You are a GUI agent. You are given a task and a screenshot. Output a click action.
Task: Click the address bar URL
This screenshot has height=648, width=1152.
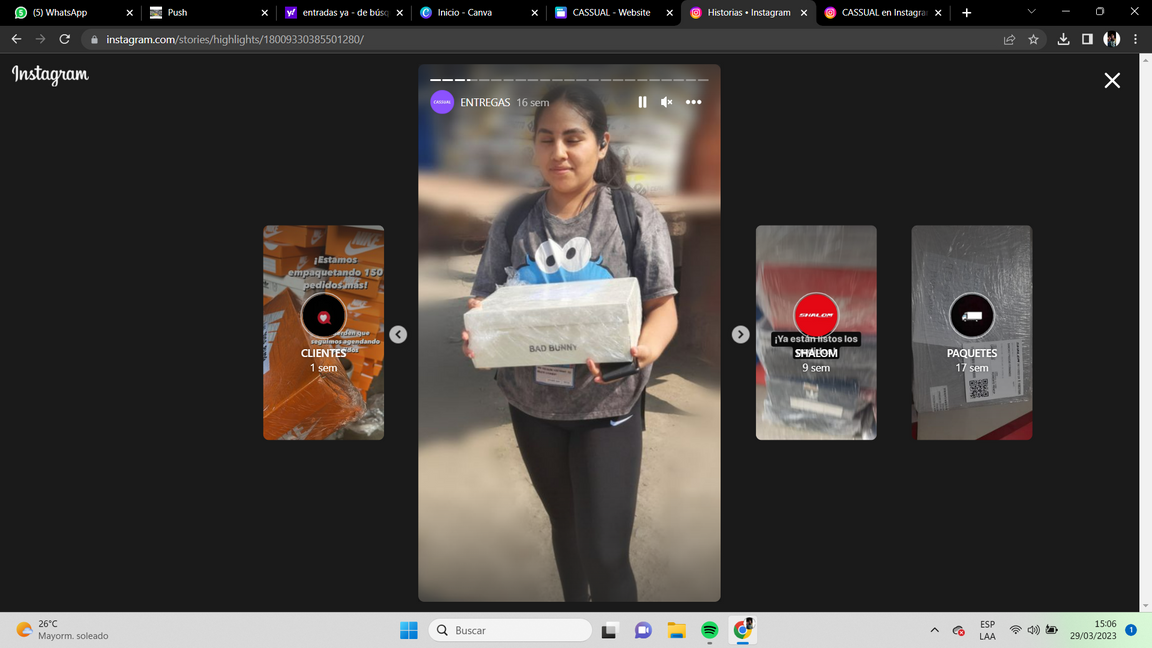[235, 39]
